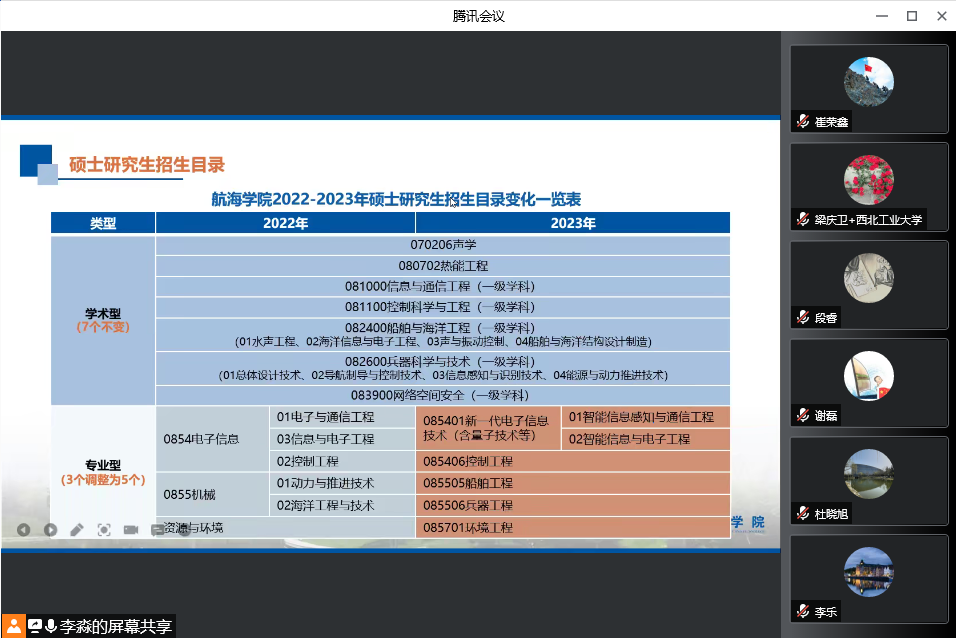Select the pen annotation tool on slide
This screenshot has width=956, height=638.
(x=77, y=529)
